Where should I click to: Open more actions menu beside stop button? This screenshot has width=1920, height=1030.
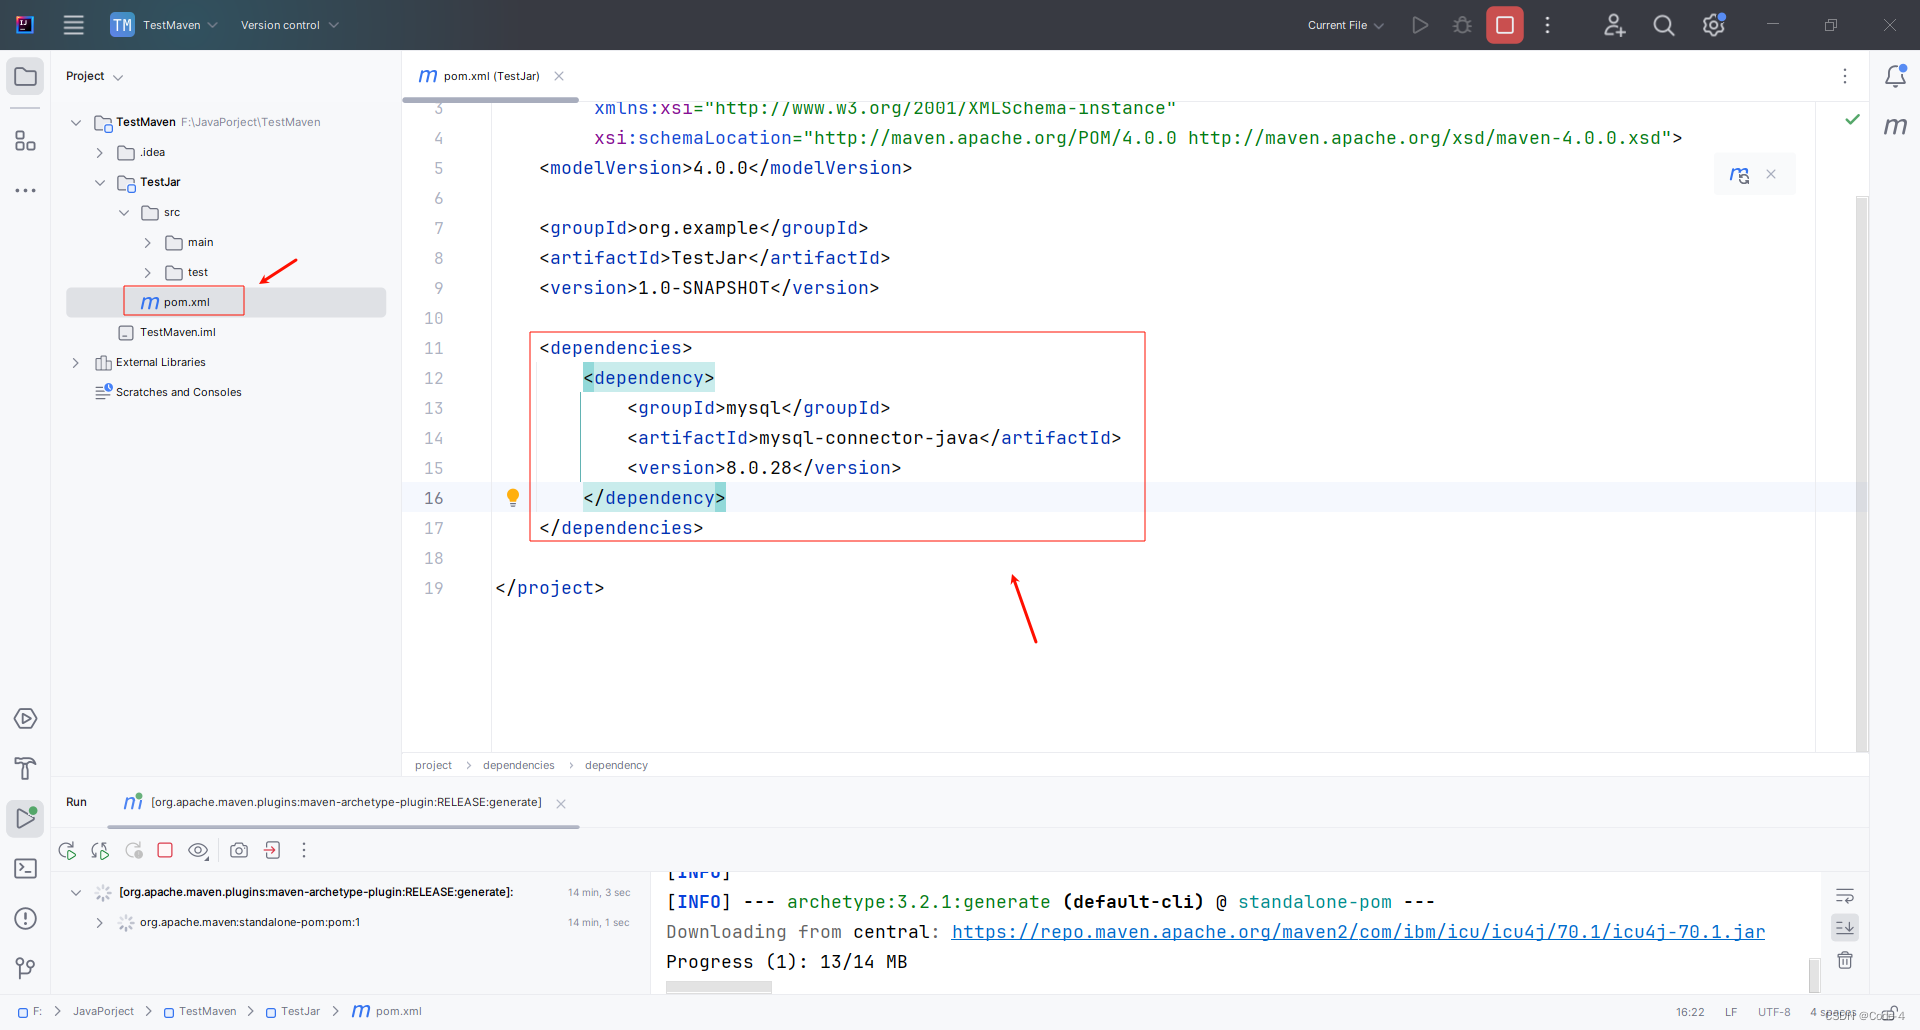(1547, 25)
